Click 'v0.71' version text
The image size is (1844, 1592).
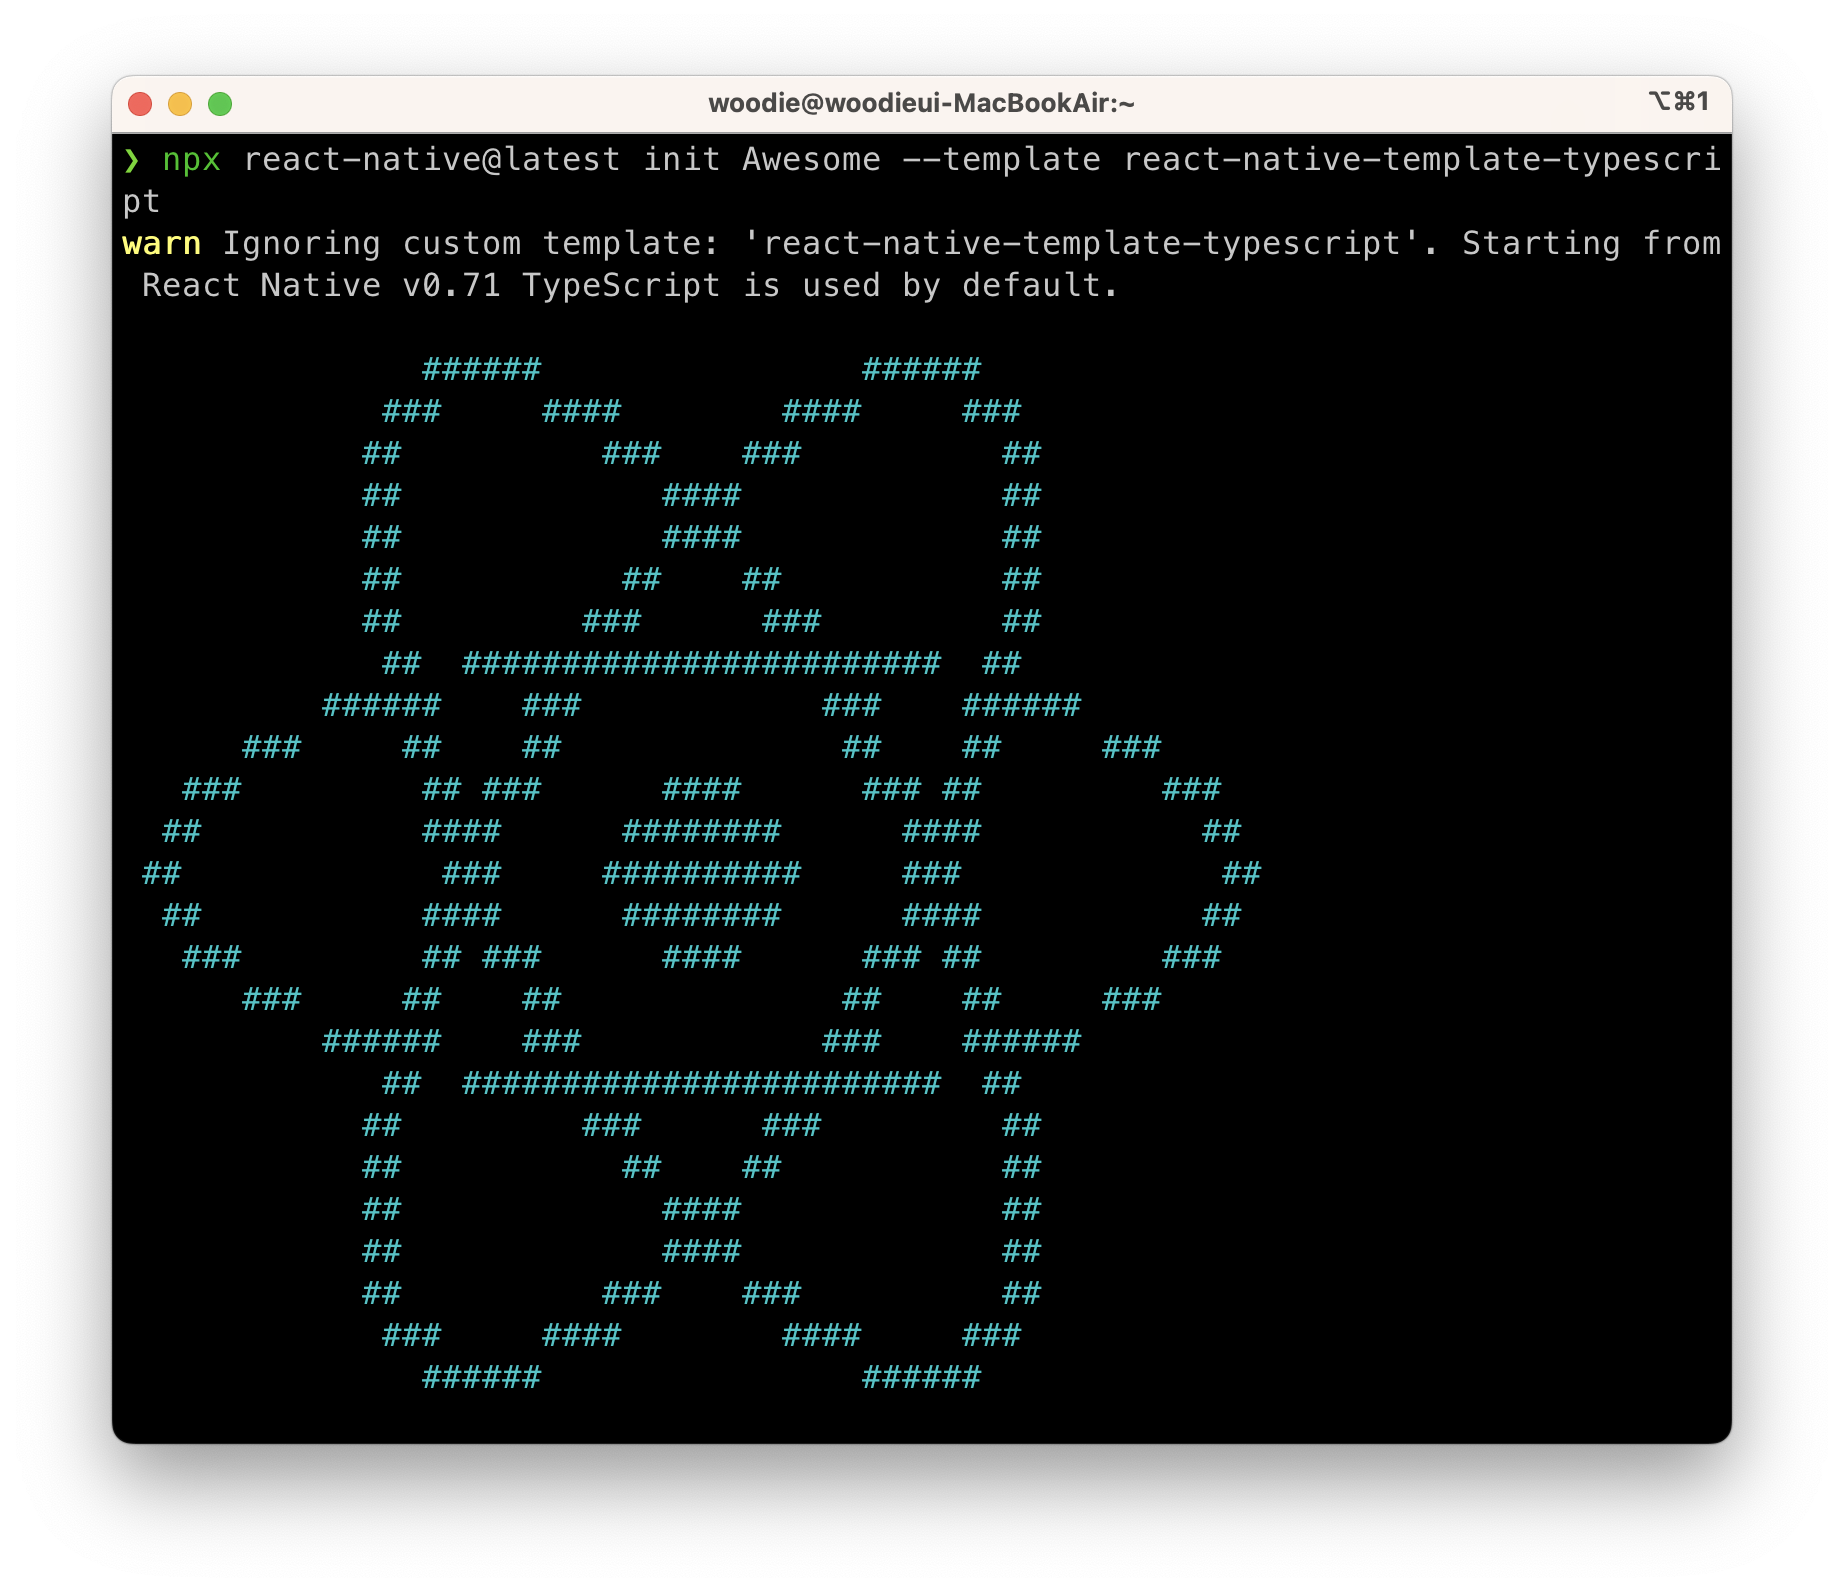pyautogui.click(x=451, y=286)
